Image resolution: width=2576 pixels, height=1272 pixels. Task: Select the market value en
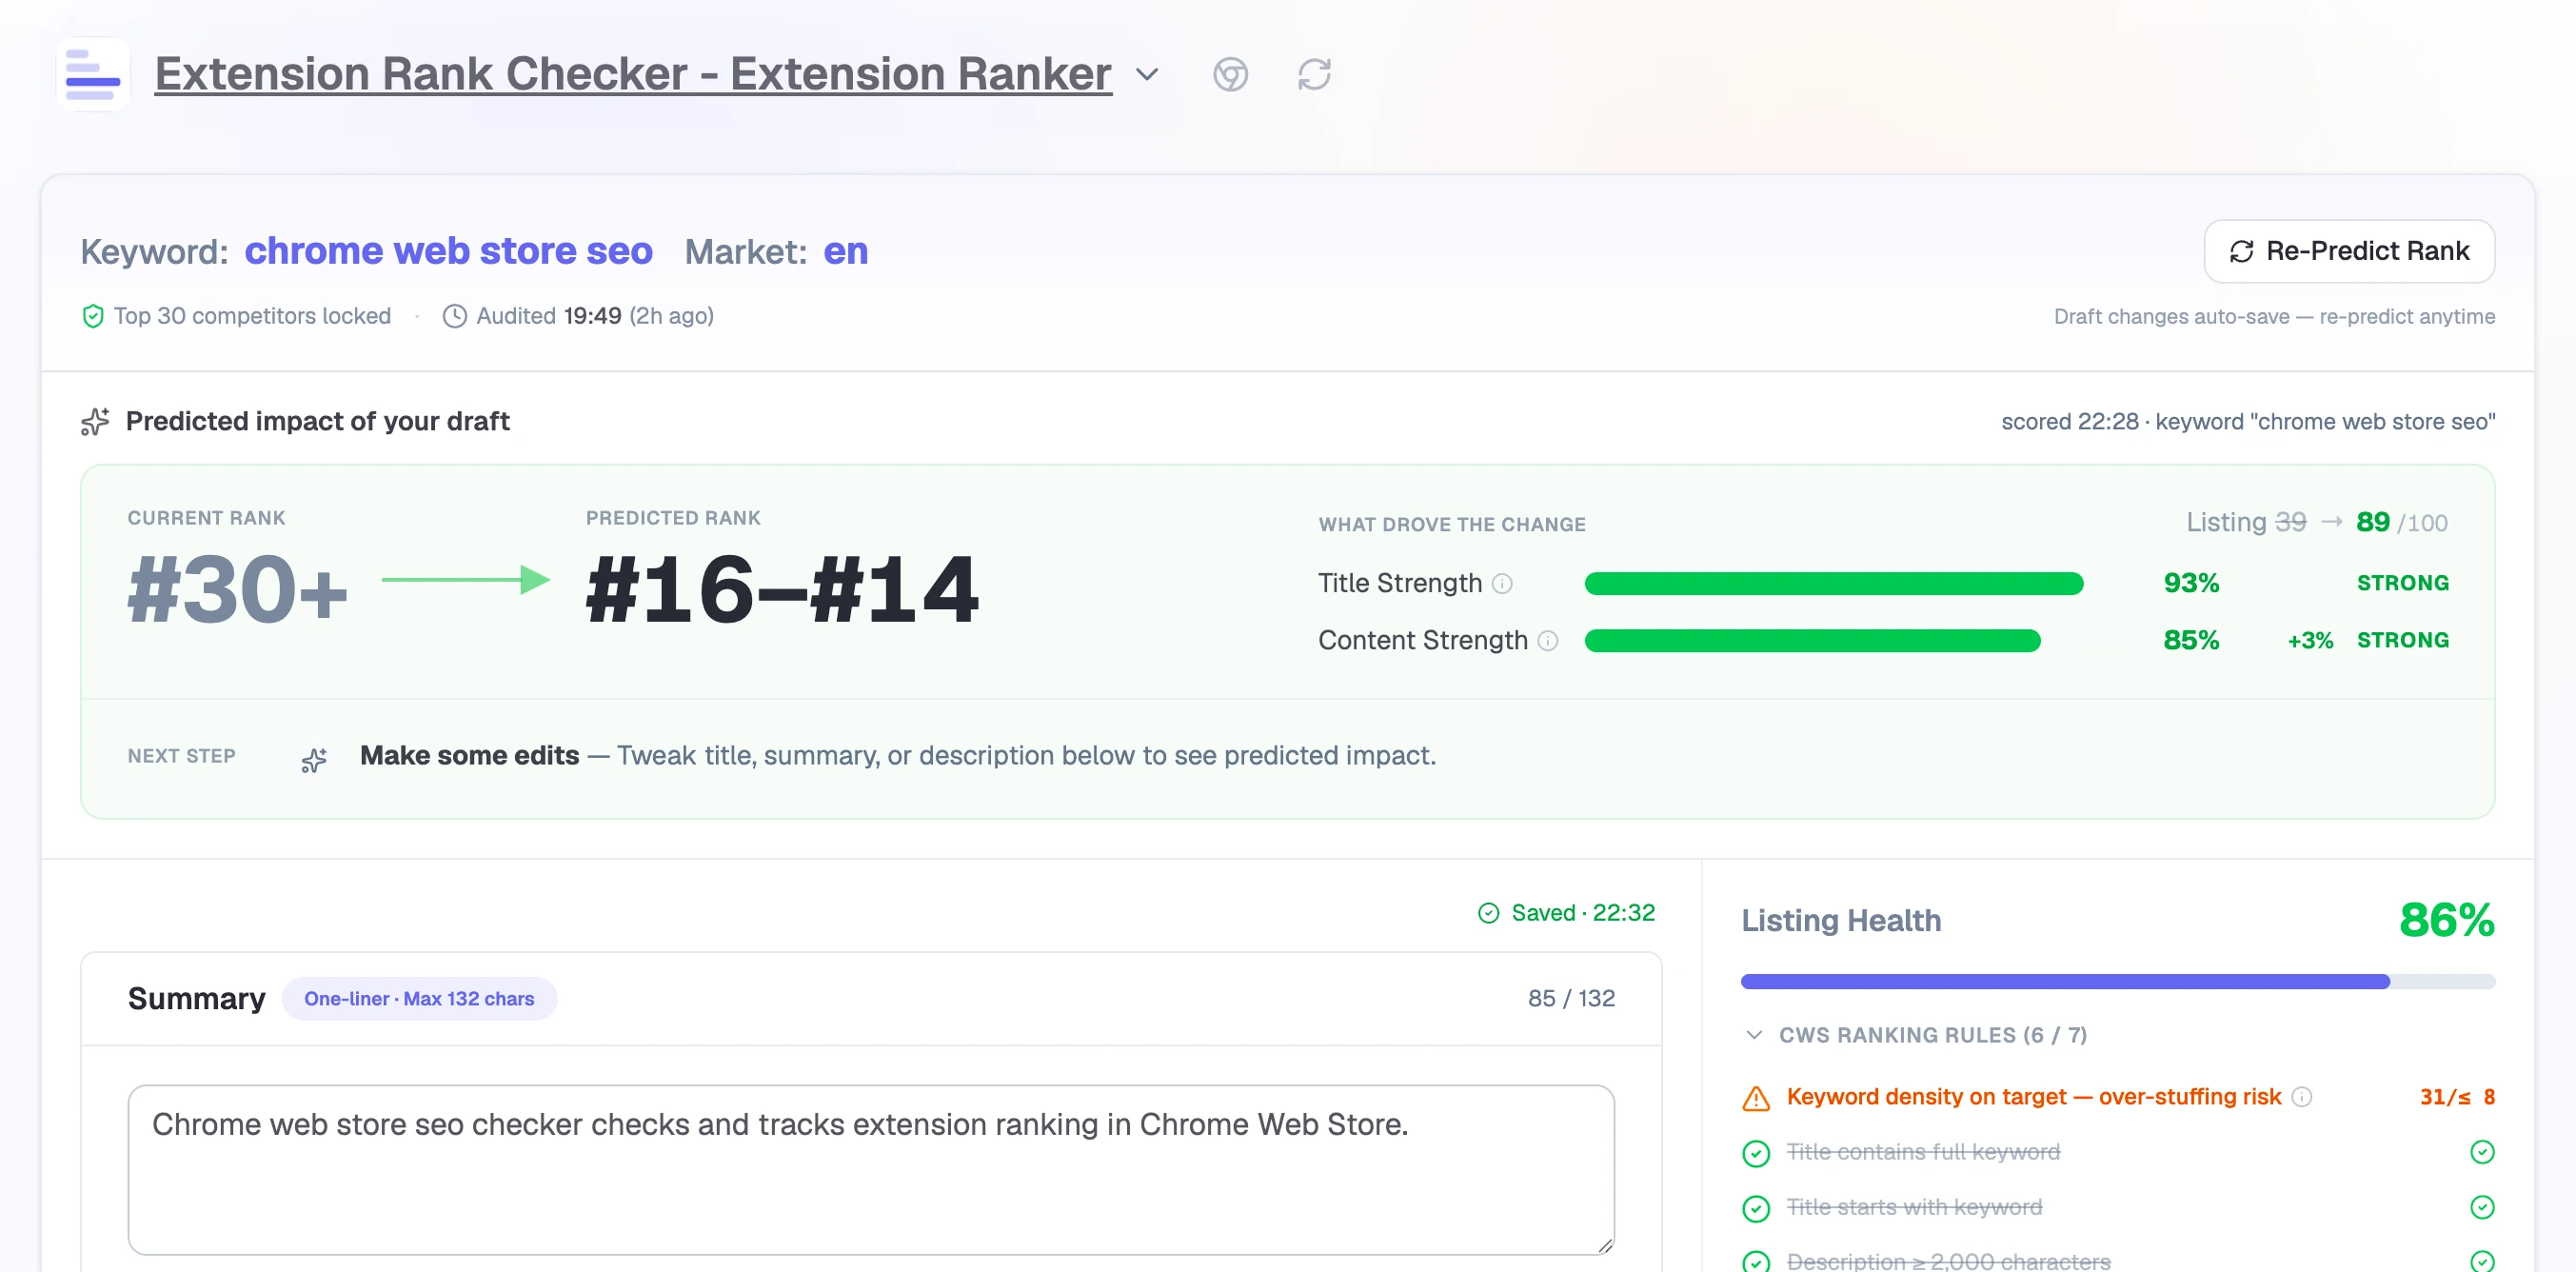click(x=845, y=251)
